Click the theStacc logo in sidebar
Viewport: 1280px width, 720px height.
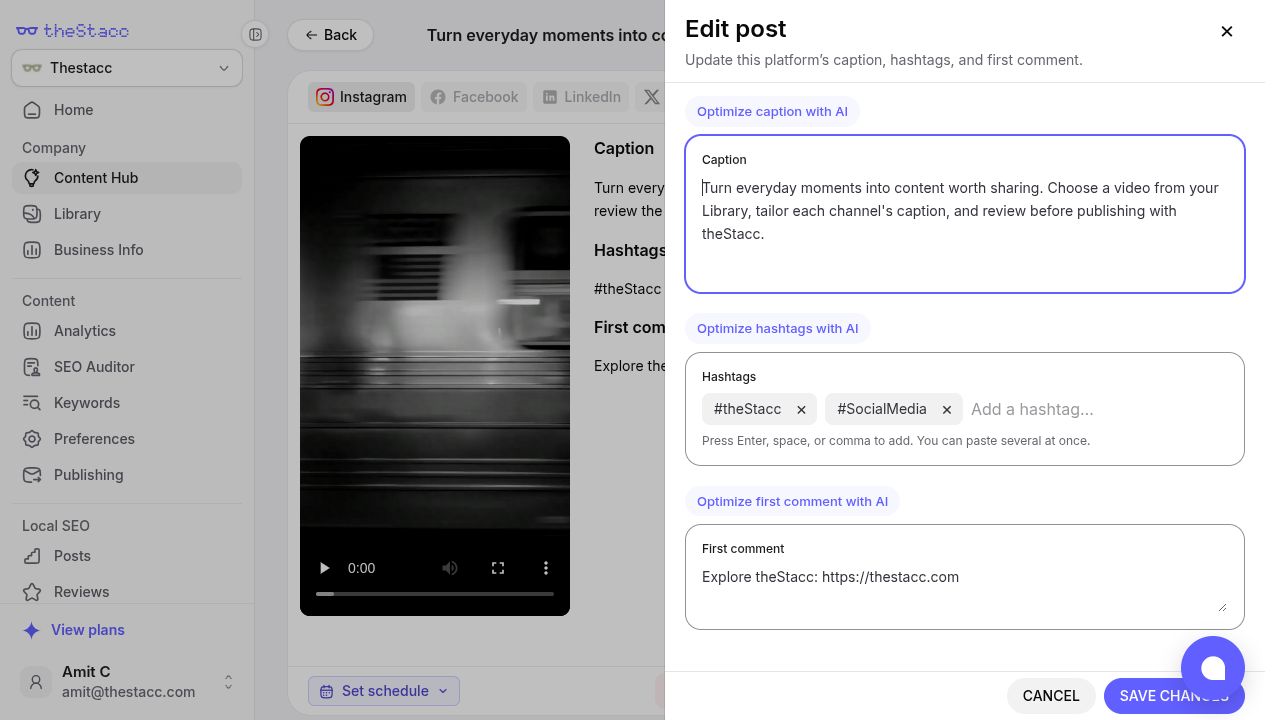tap(73, 30)
